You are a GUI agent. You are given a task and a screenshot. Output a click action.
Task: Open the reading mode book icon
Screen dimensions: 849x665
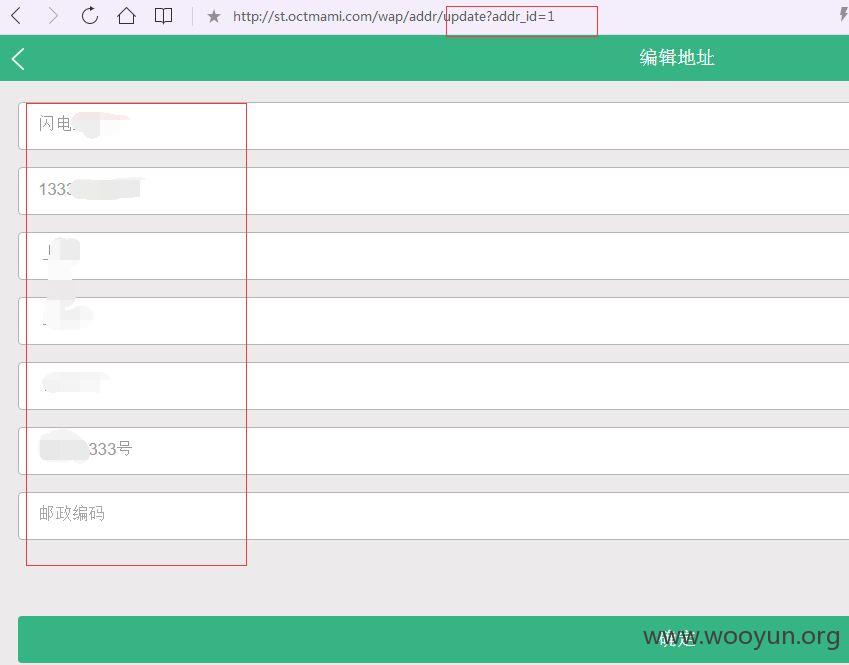tap(163, 16)
